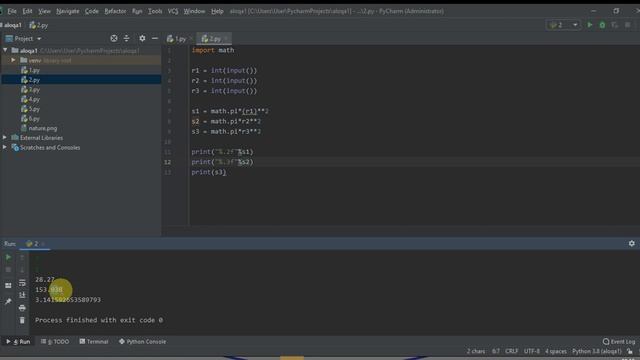
Task: Click the print icon in Run console
Action: pyautogui.click(x=22, y=308)
